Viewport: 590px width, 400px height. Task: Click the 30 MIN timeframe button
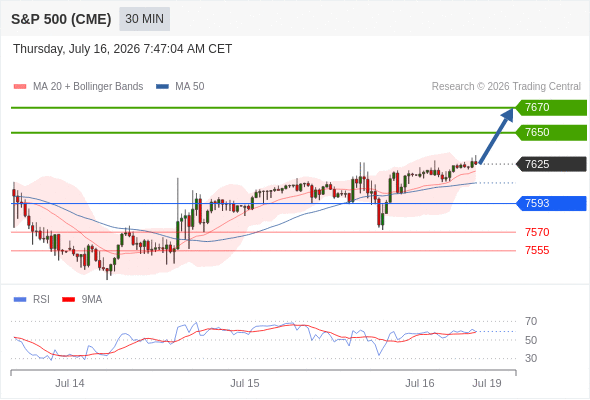(x=144, y=19)
